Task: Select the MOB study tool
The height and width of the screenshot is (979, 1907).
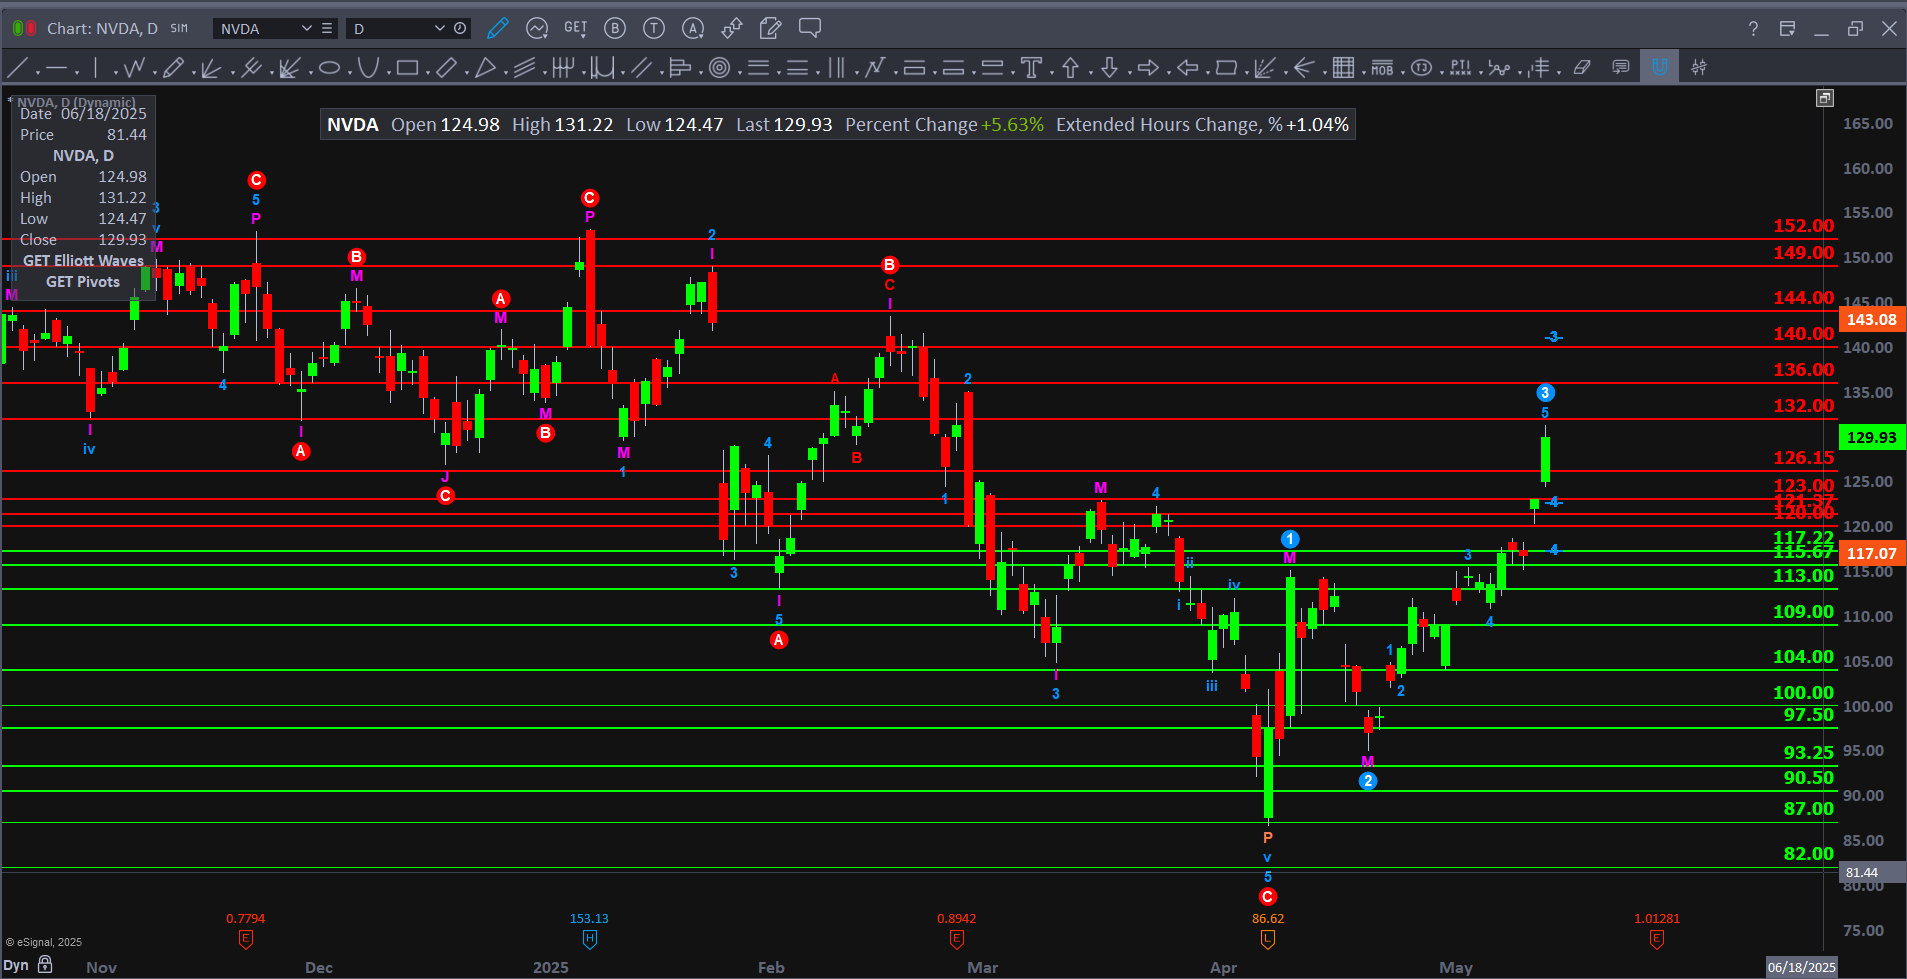Action: pyautogui.click(x=1382, y=68)
